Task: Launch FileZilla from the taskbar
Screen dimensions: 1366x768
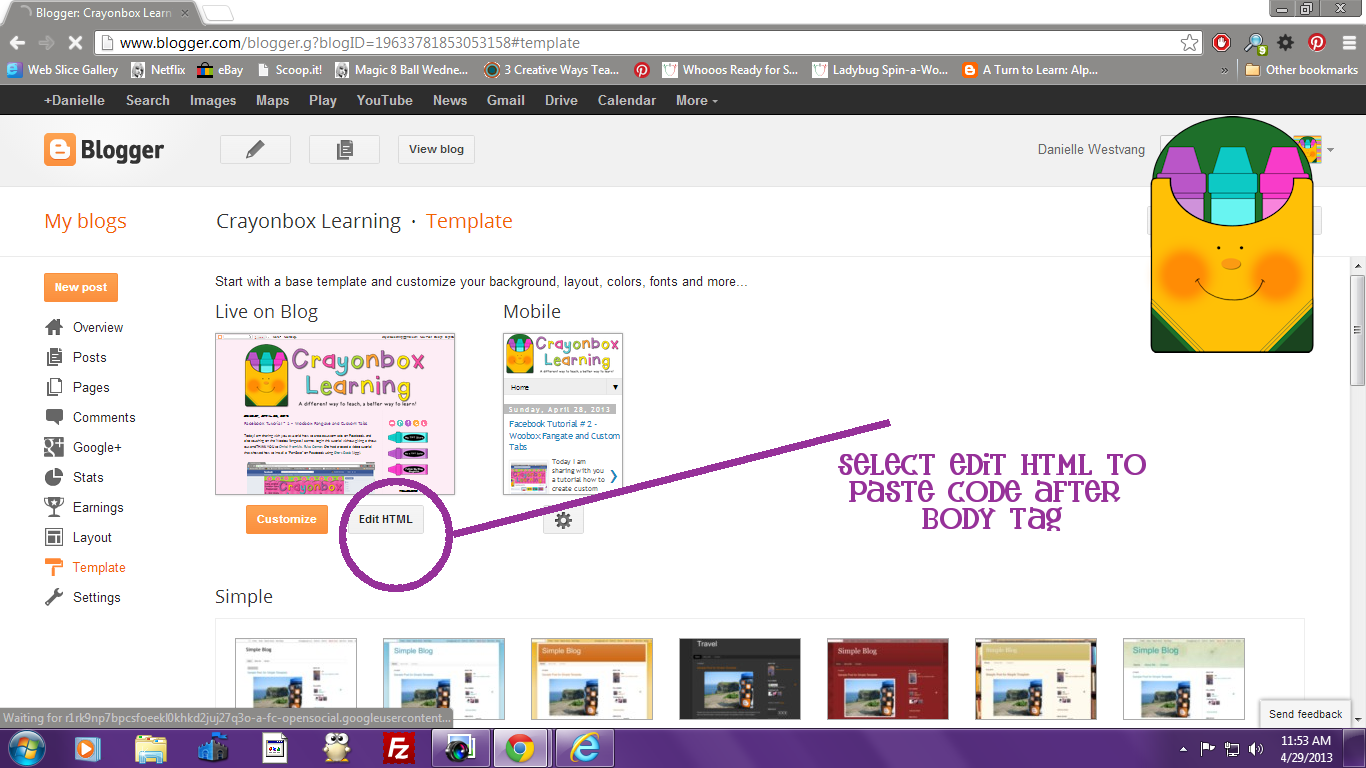Action: (x=400, y=747)
